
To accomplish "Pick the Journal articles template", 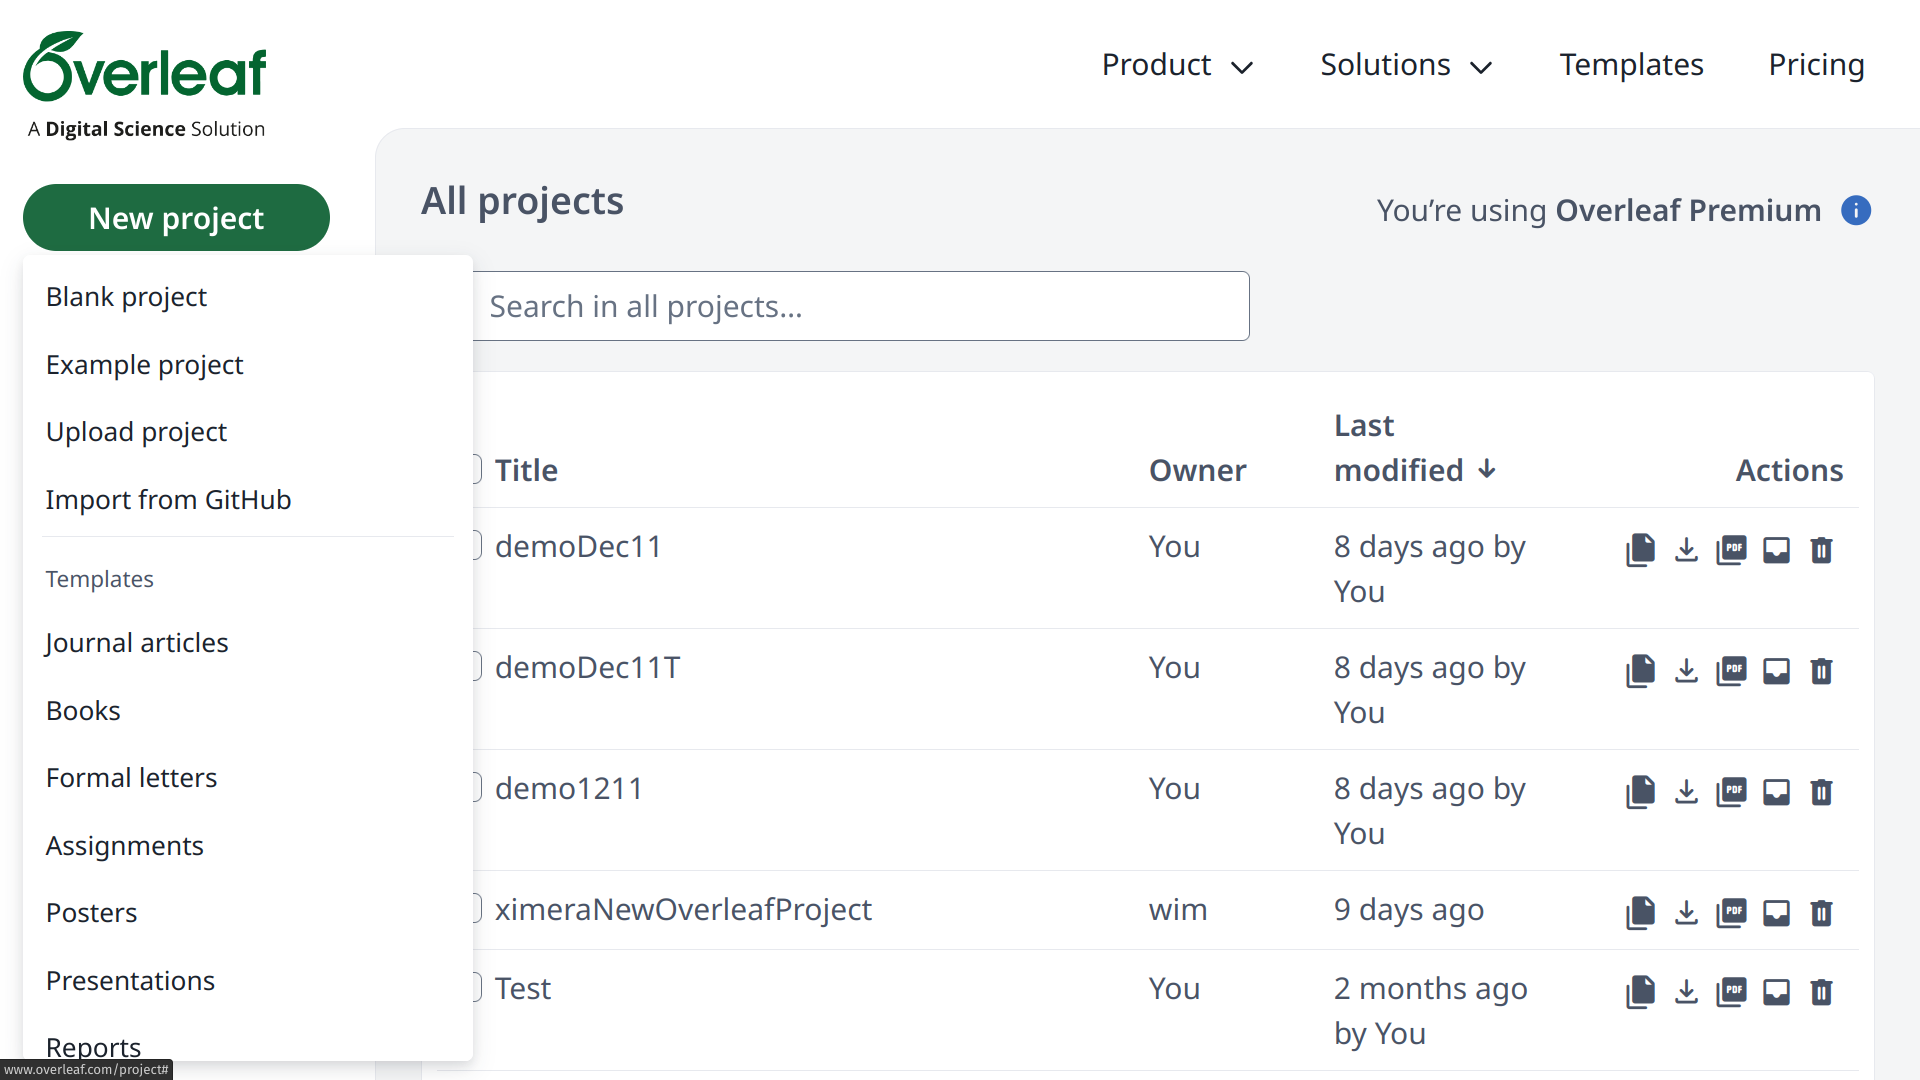I will (137, 643).
